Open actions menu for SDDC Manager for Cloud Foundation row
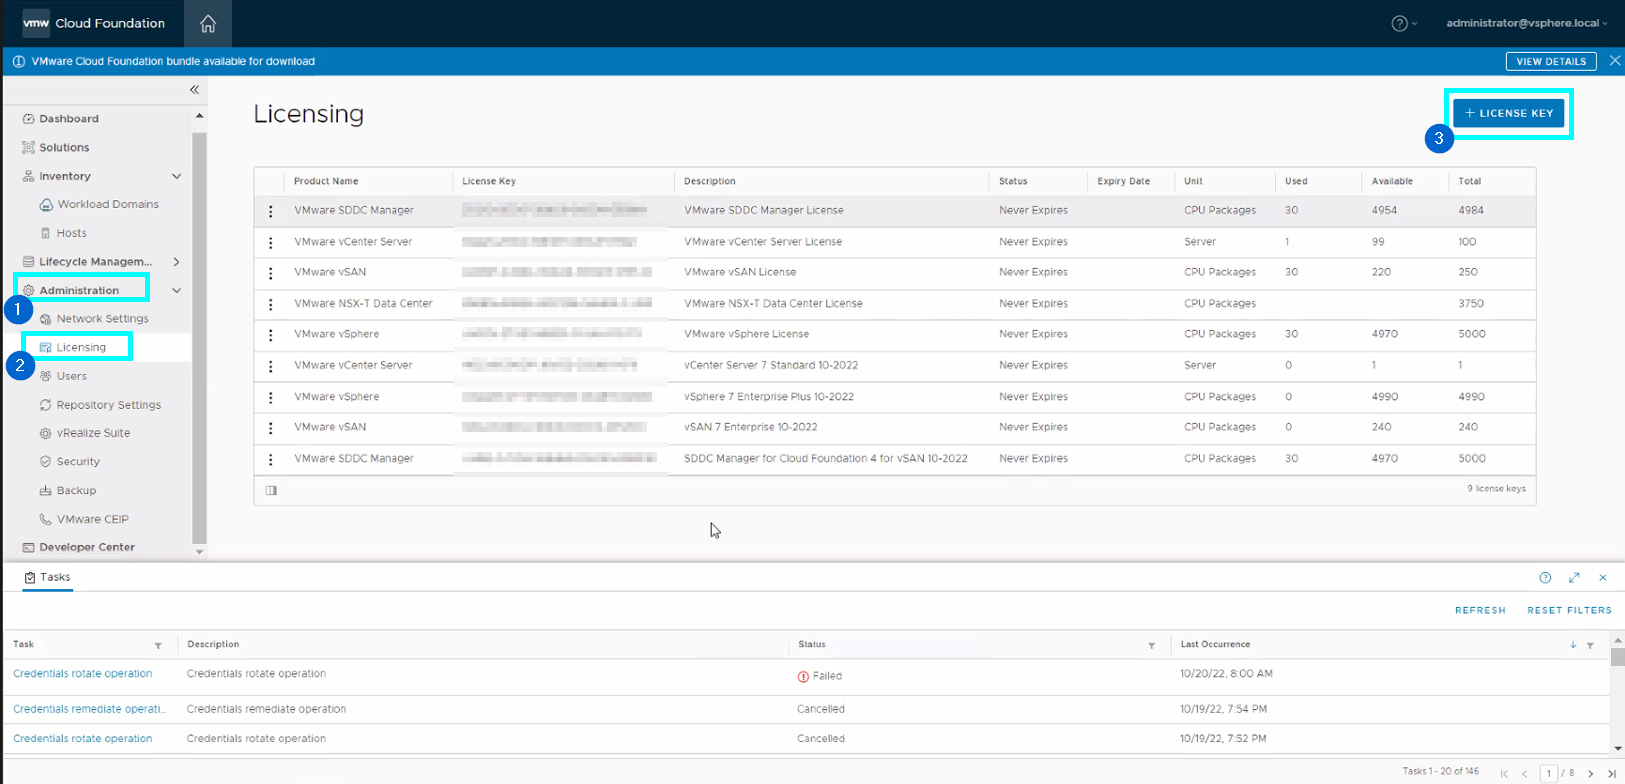Viewport: 1625px width, 784px height. [270, 459]
